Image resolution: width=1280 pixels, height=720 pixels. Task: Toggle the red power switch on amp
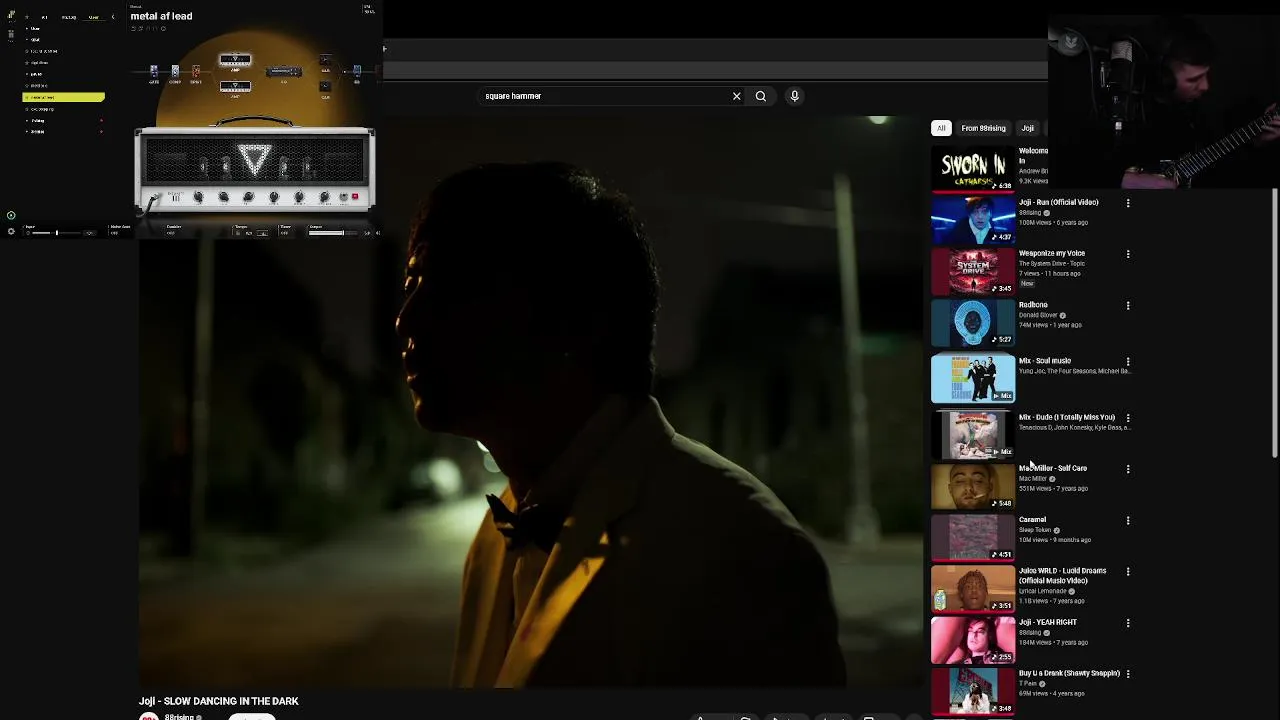click(x=355, y=196)
